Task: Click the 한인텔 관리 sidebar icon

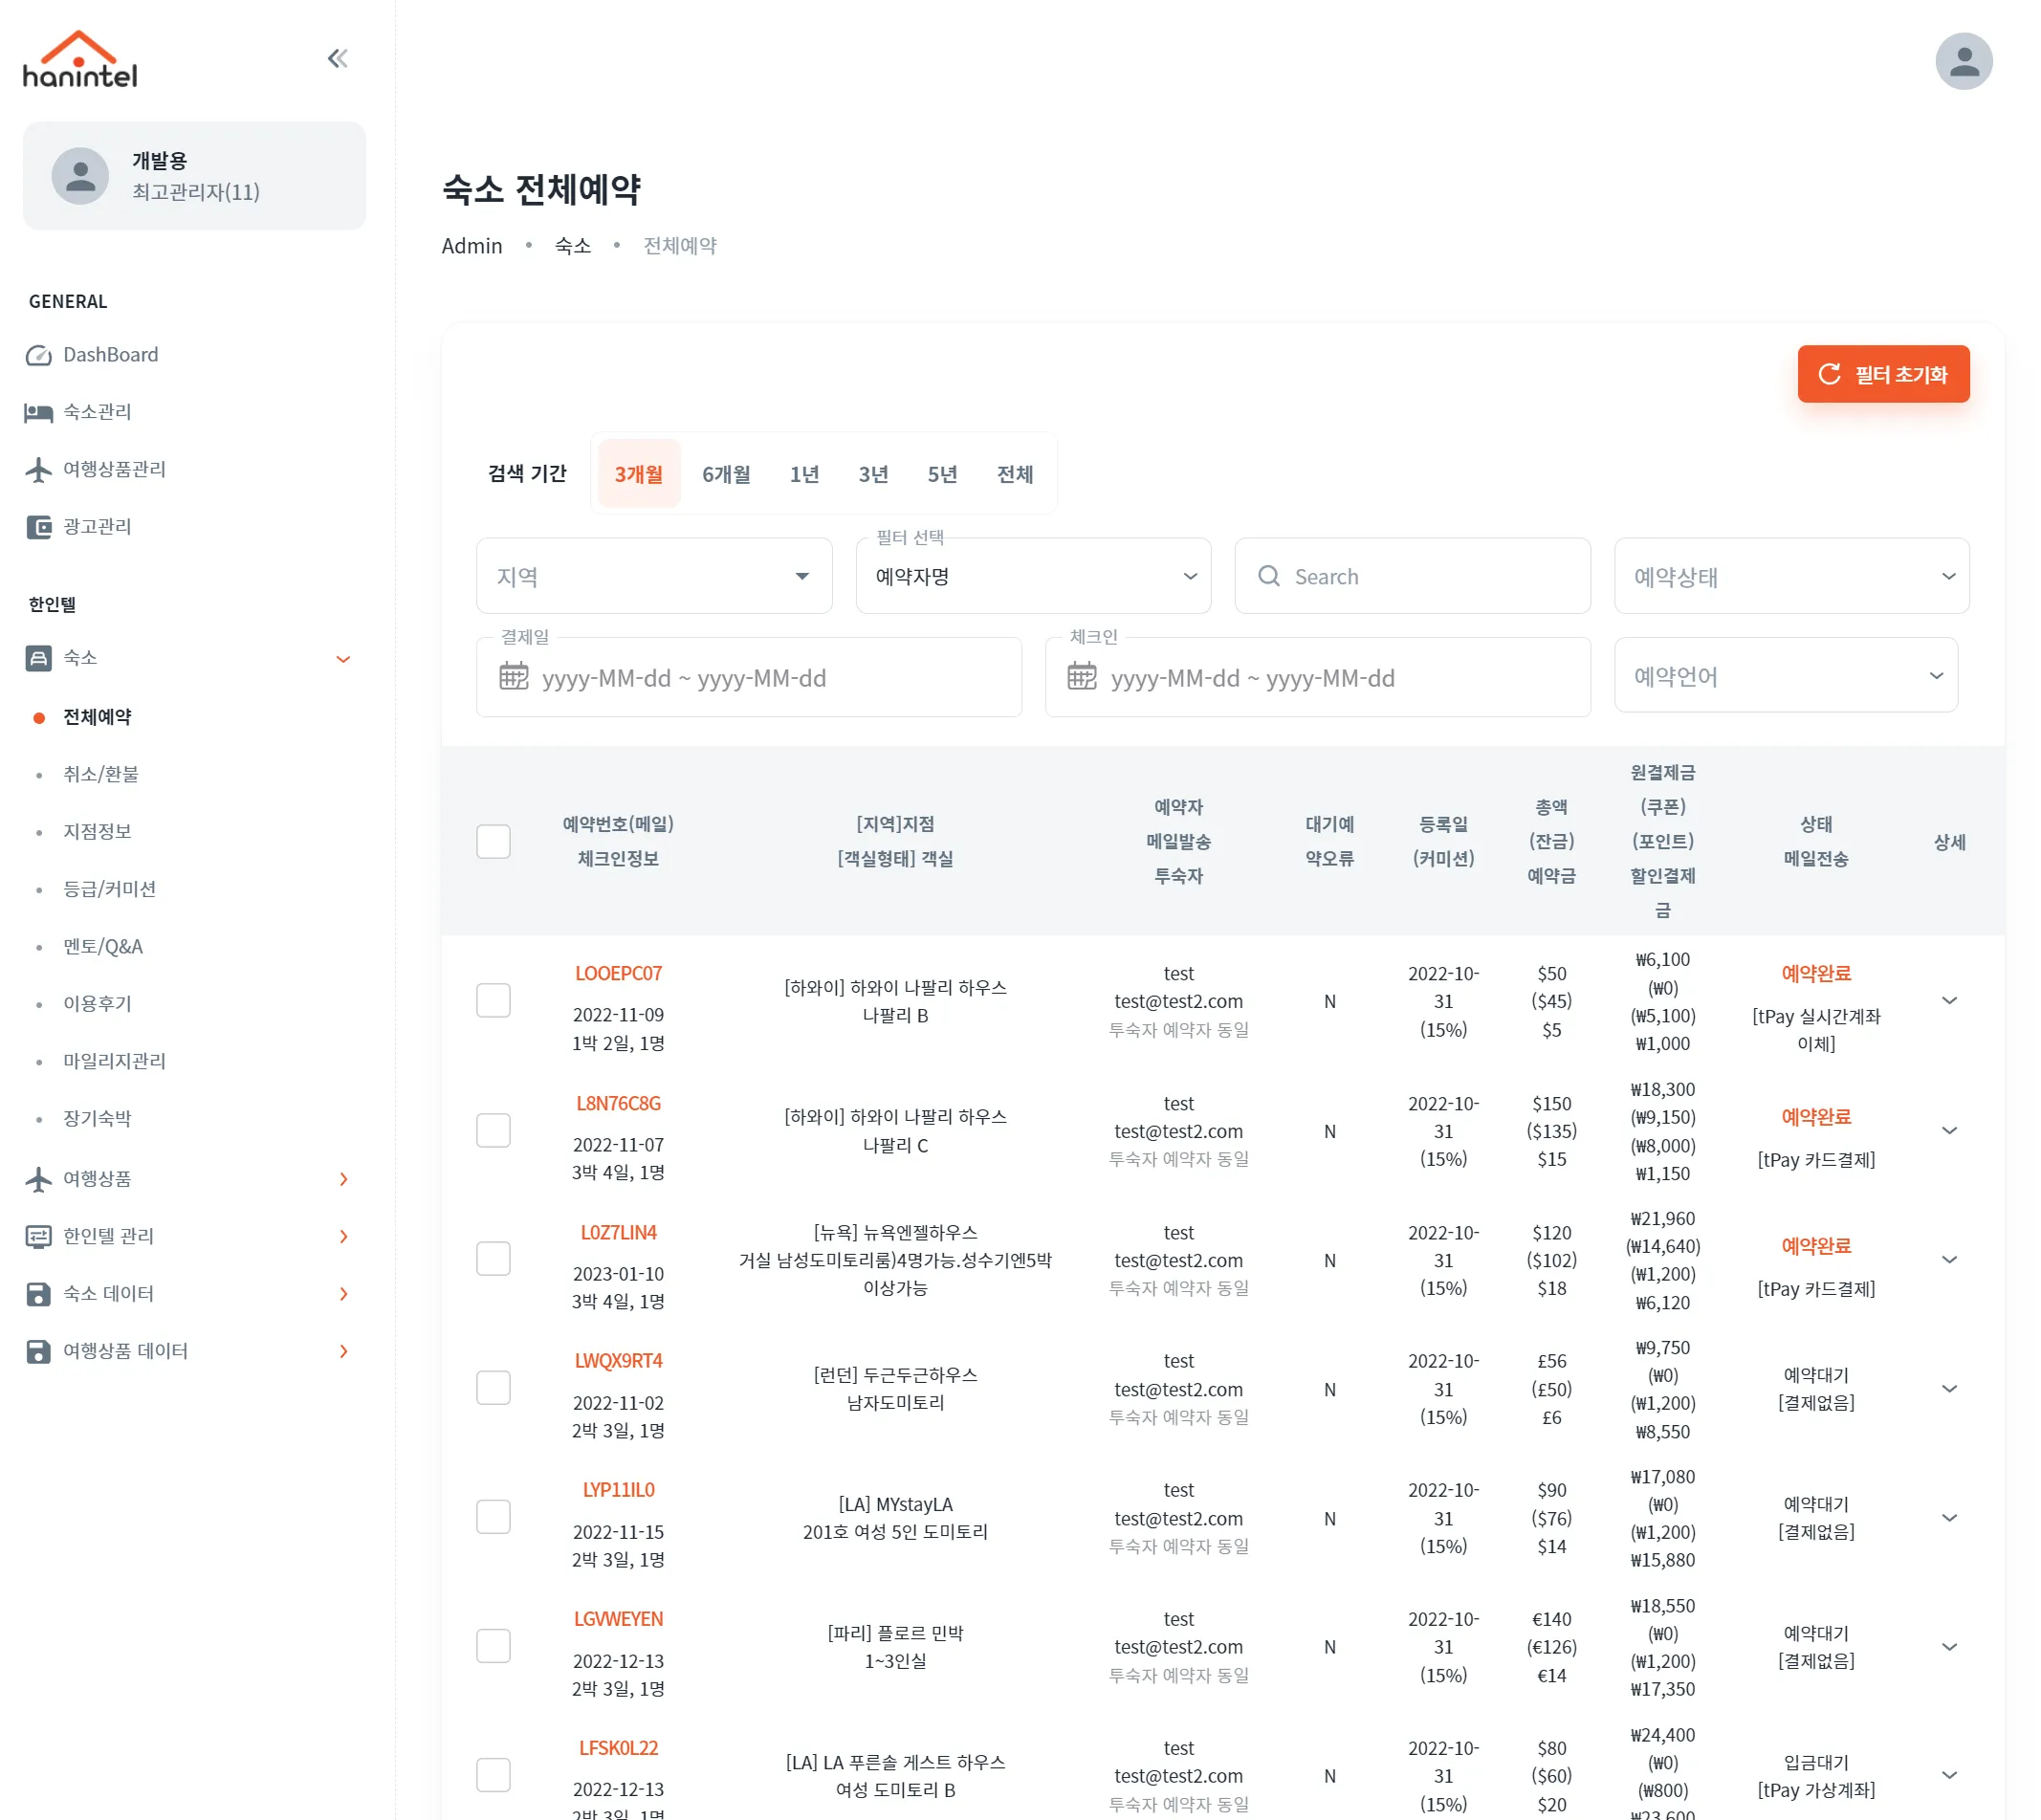Action: click(x=38, y=1237)
